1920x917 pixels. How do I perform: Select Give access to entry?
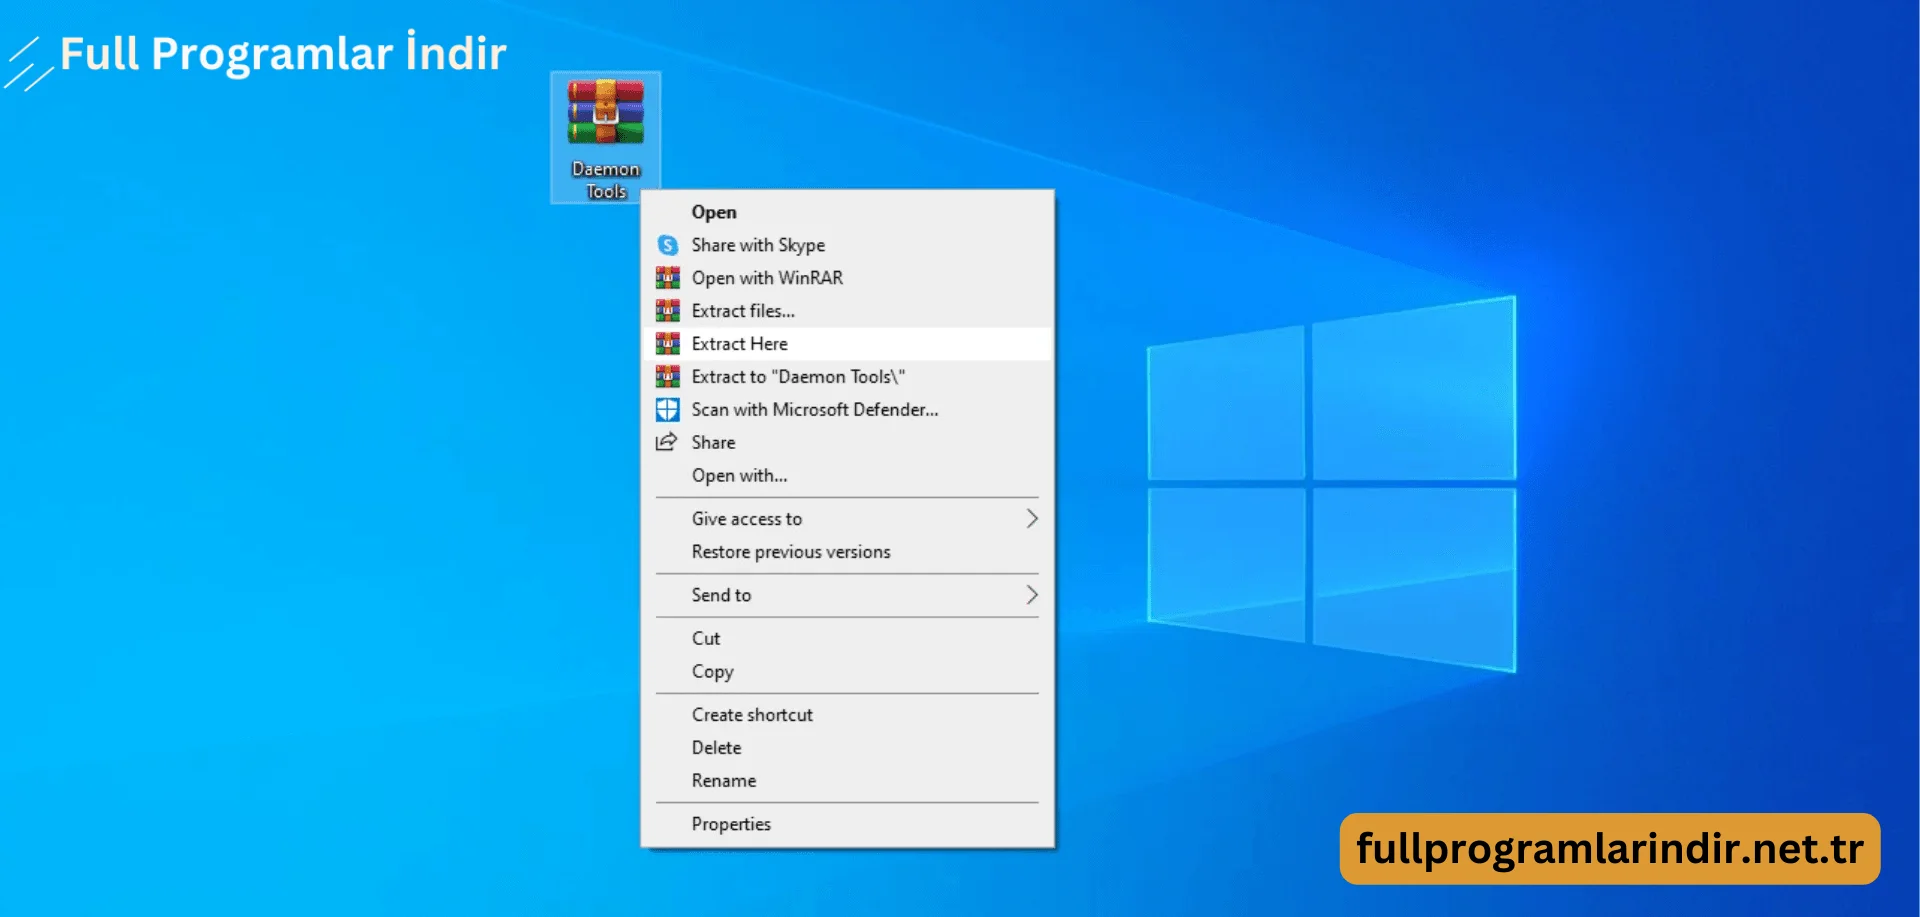point(847,519)
